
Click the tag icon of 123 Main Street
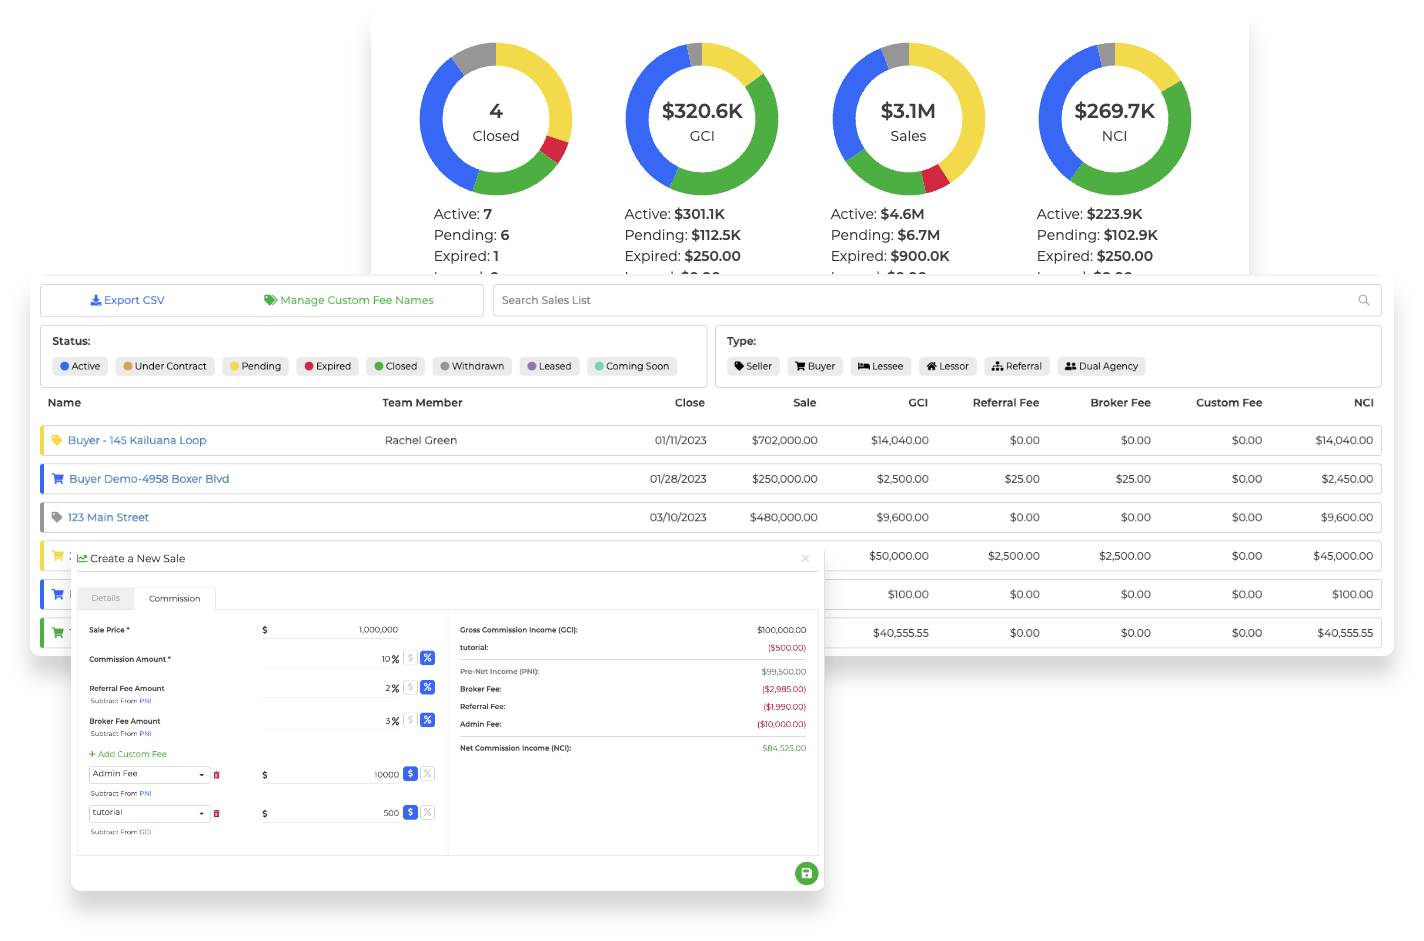(57, 517)
